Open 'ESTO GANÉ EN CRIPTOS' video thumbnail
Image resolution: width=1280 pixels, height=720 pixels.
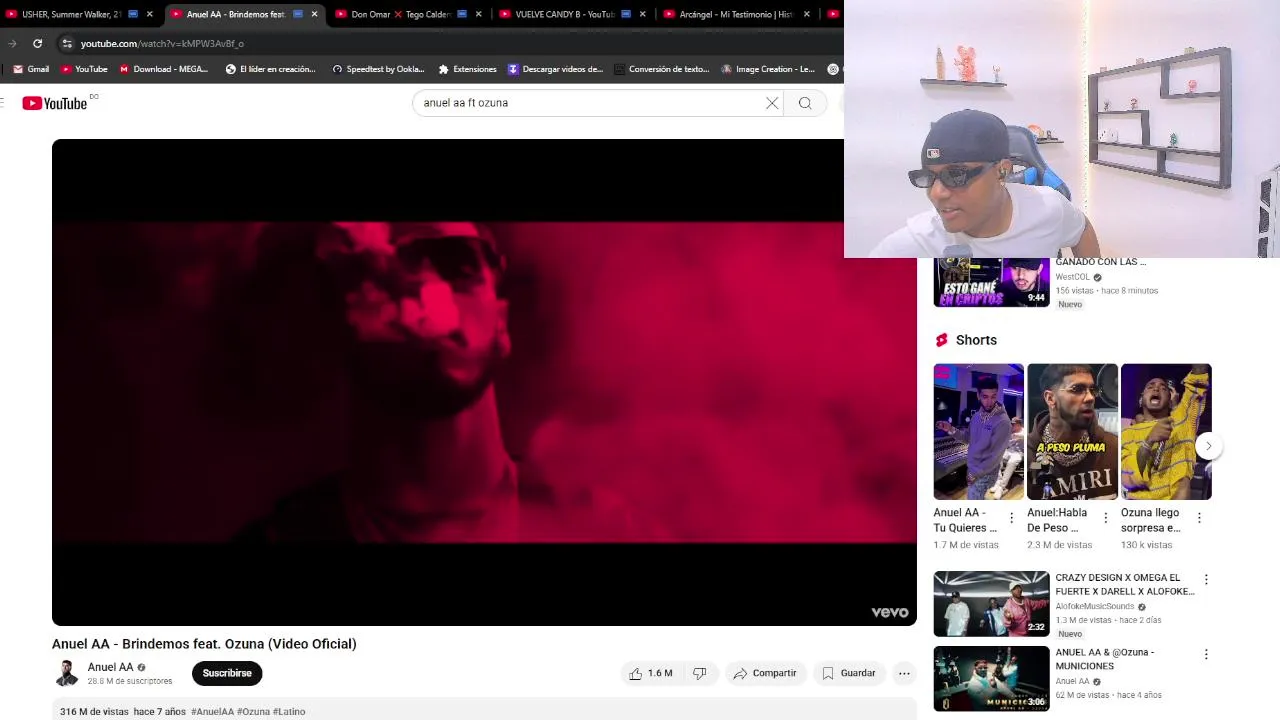[x=991, y=282]
